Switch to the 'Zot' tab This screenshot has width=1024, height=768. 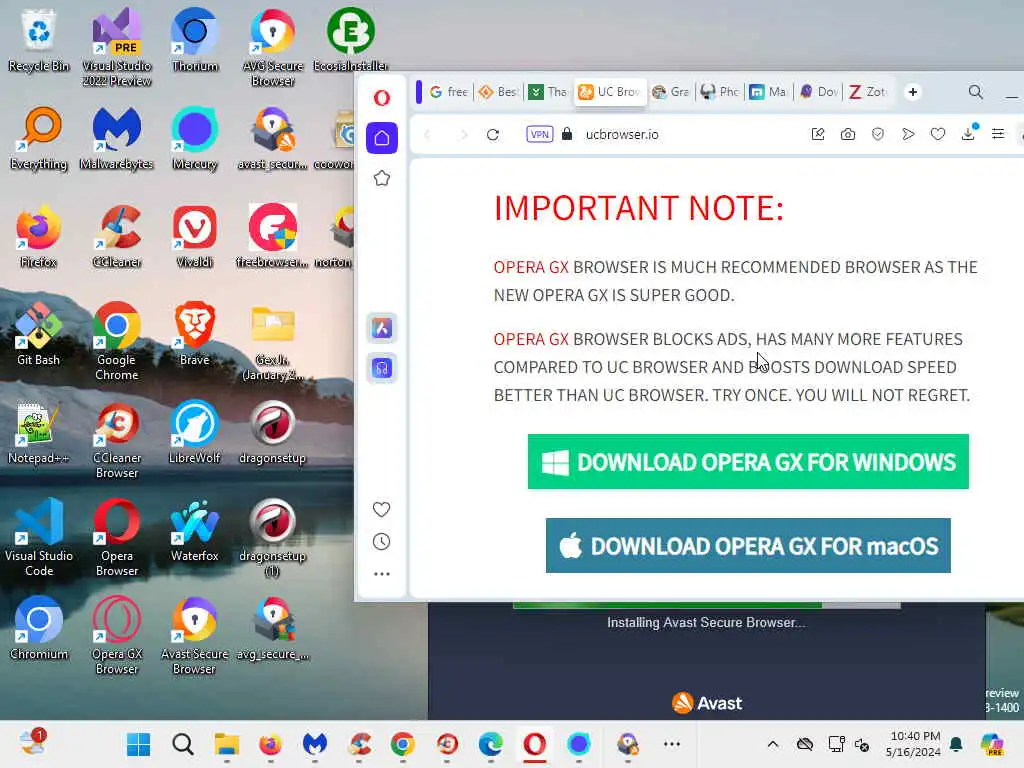[867, 92]
